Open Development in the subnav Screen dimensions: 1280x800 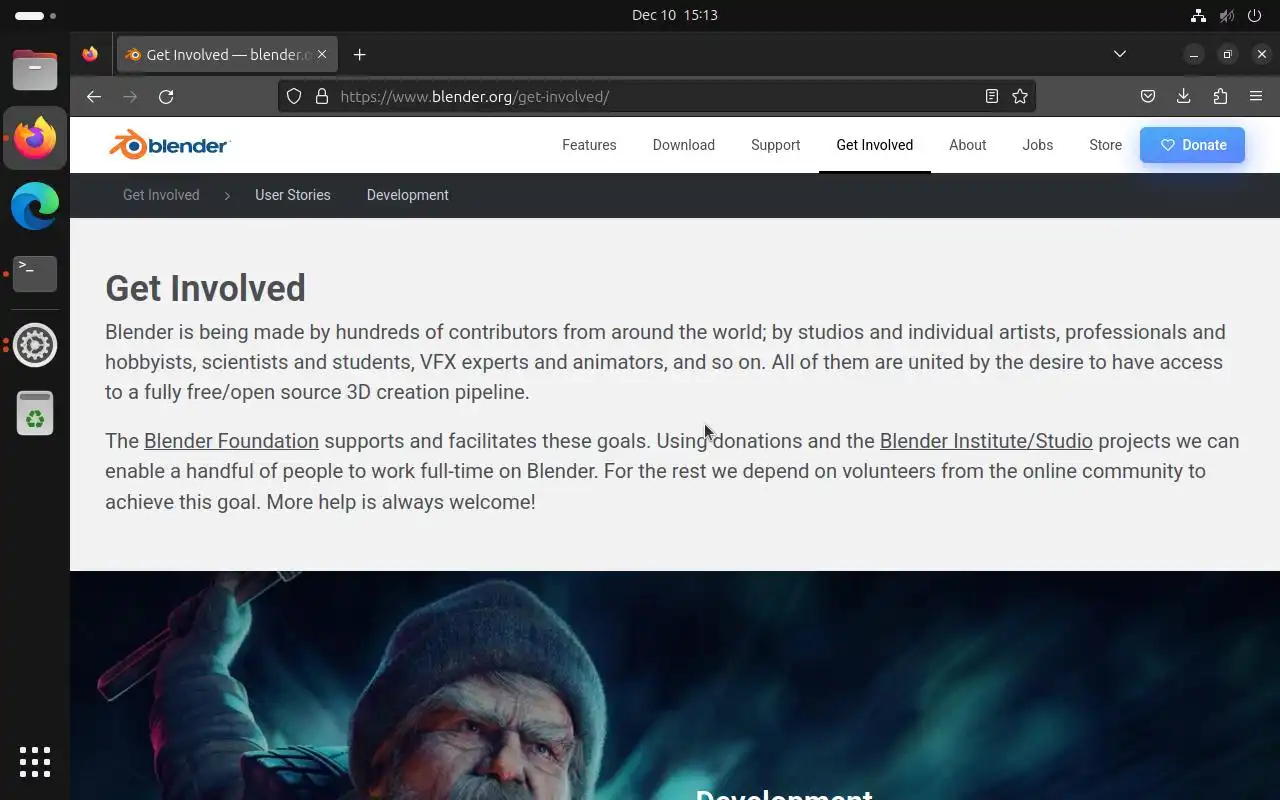(408, 195)
